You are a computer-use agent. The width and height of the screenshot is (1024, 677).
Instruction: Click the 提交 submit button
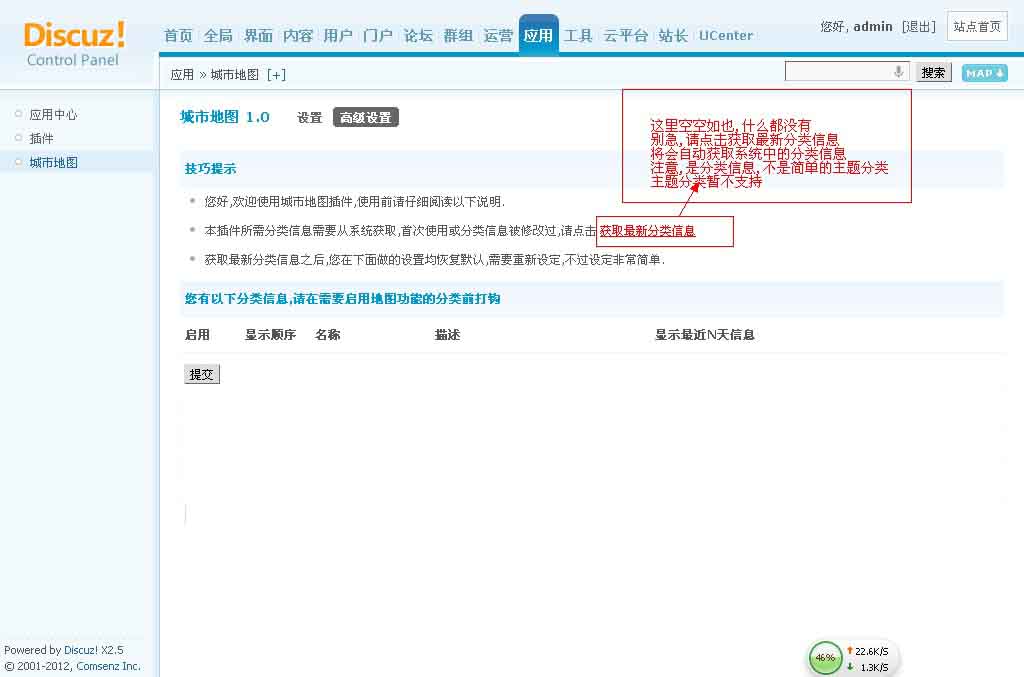pos(202,374)
